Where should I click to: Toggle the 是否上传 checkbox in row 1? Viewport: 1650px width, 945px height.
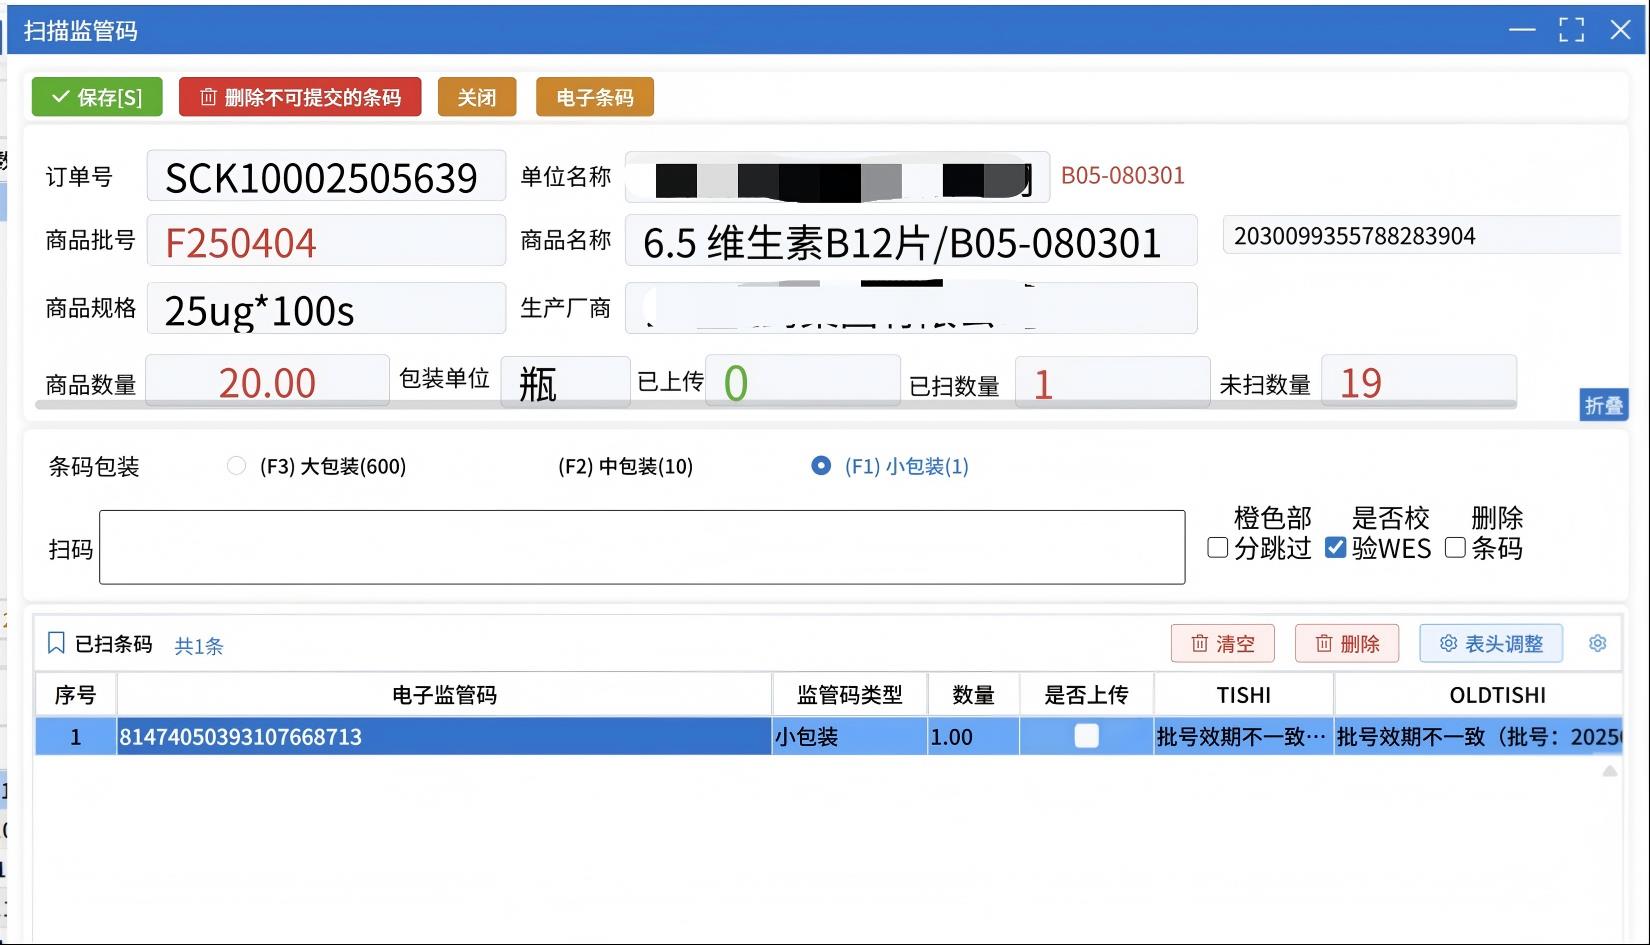(1086, 737)
